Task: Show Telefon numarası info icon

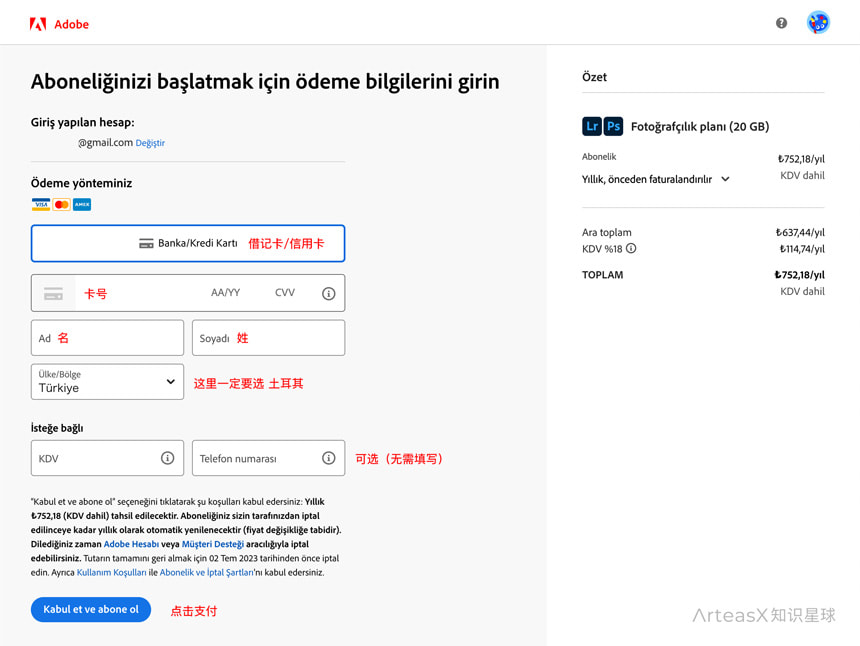Action: (x=329, y=457)
